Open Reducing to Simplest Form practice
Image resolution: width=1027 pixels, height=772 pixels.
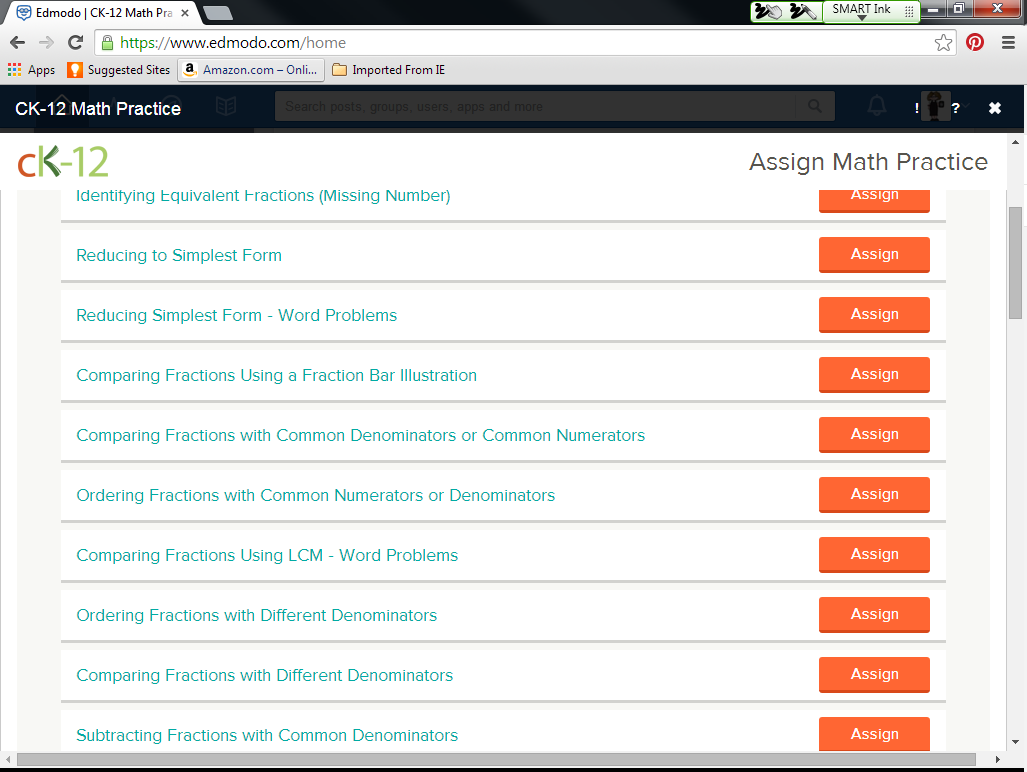pos(179,255)
